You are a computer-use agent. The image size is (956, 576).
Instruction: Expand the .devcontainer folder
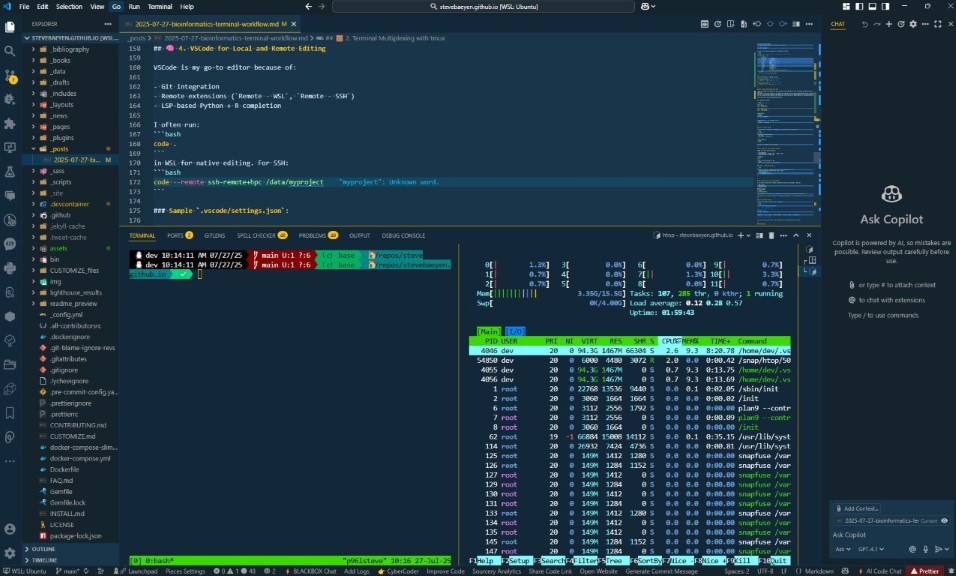[x=70, y=204]
